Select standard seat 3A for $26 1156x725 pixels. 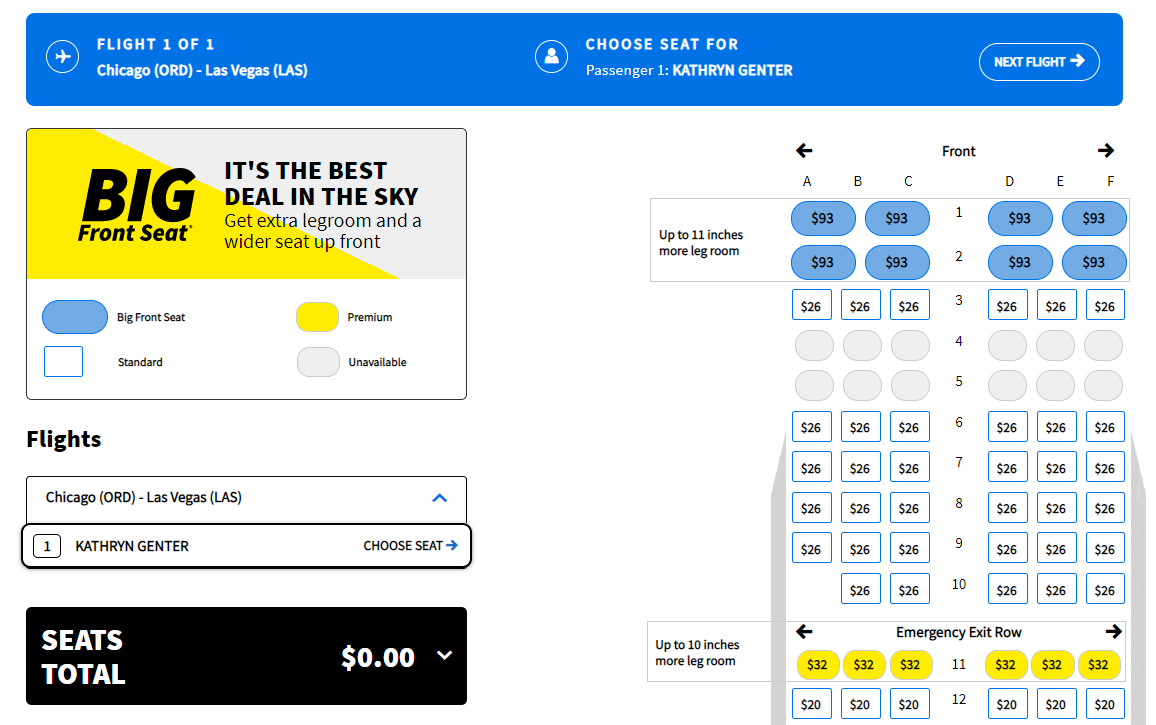point(811,304)
